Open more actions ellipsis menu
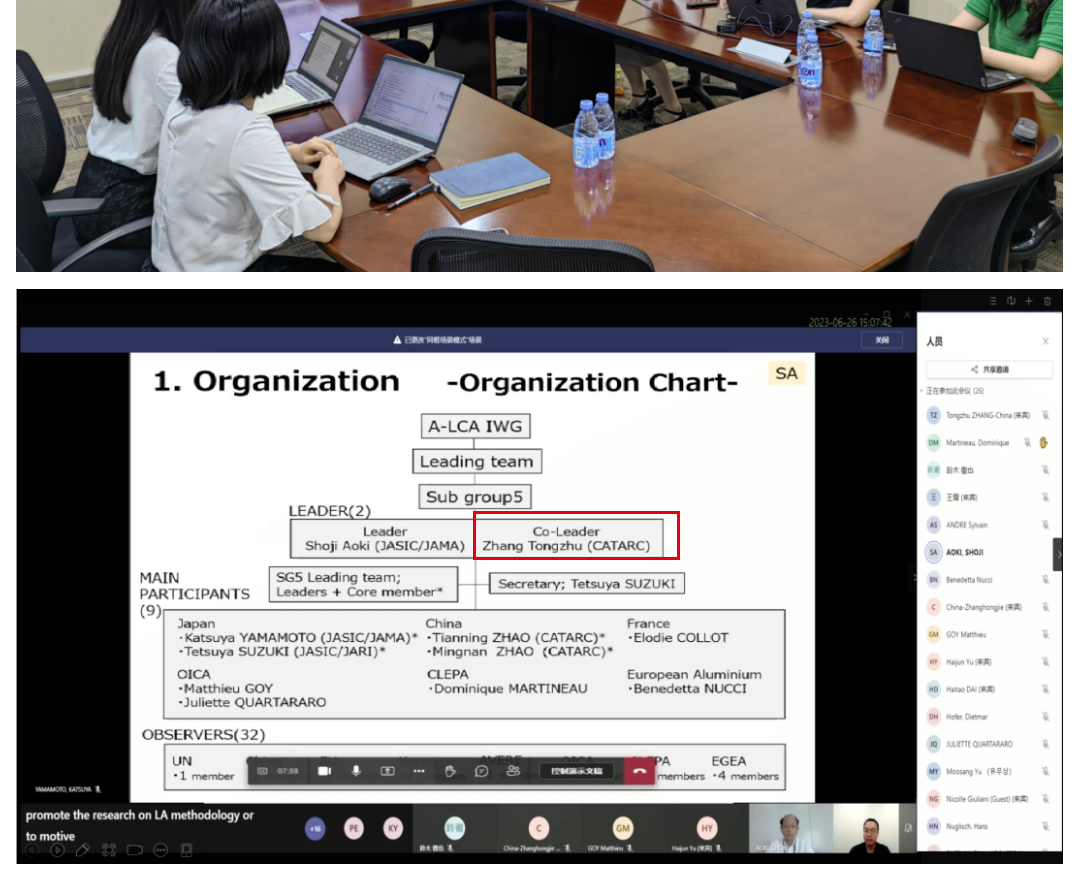The height and width of the screenshot is (881, 1076). click(x=418, y=771)
